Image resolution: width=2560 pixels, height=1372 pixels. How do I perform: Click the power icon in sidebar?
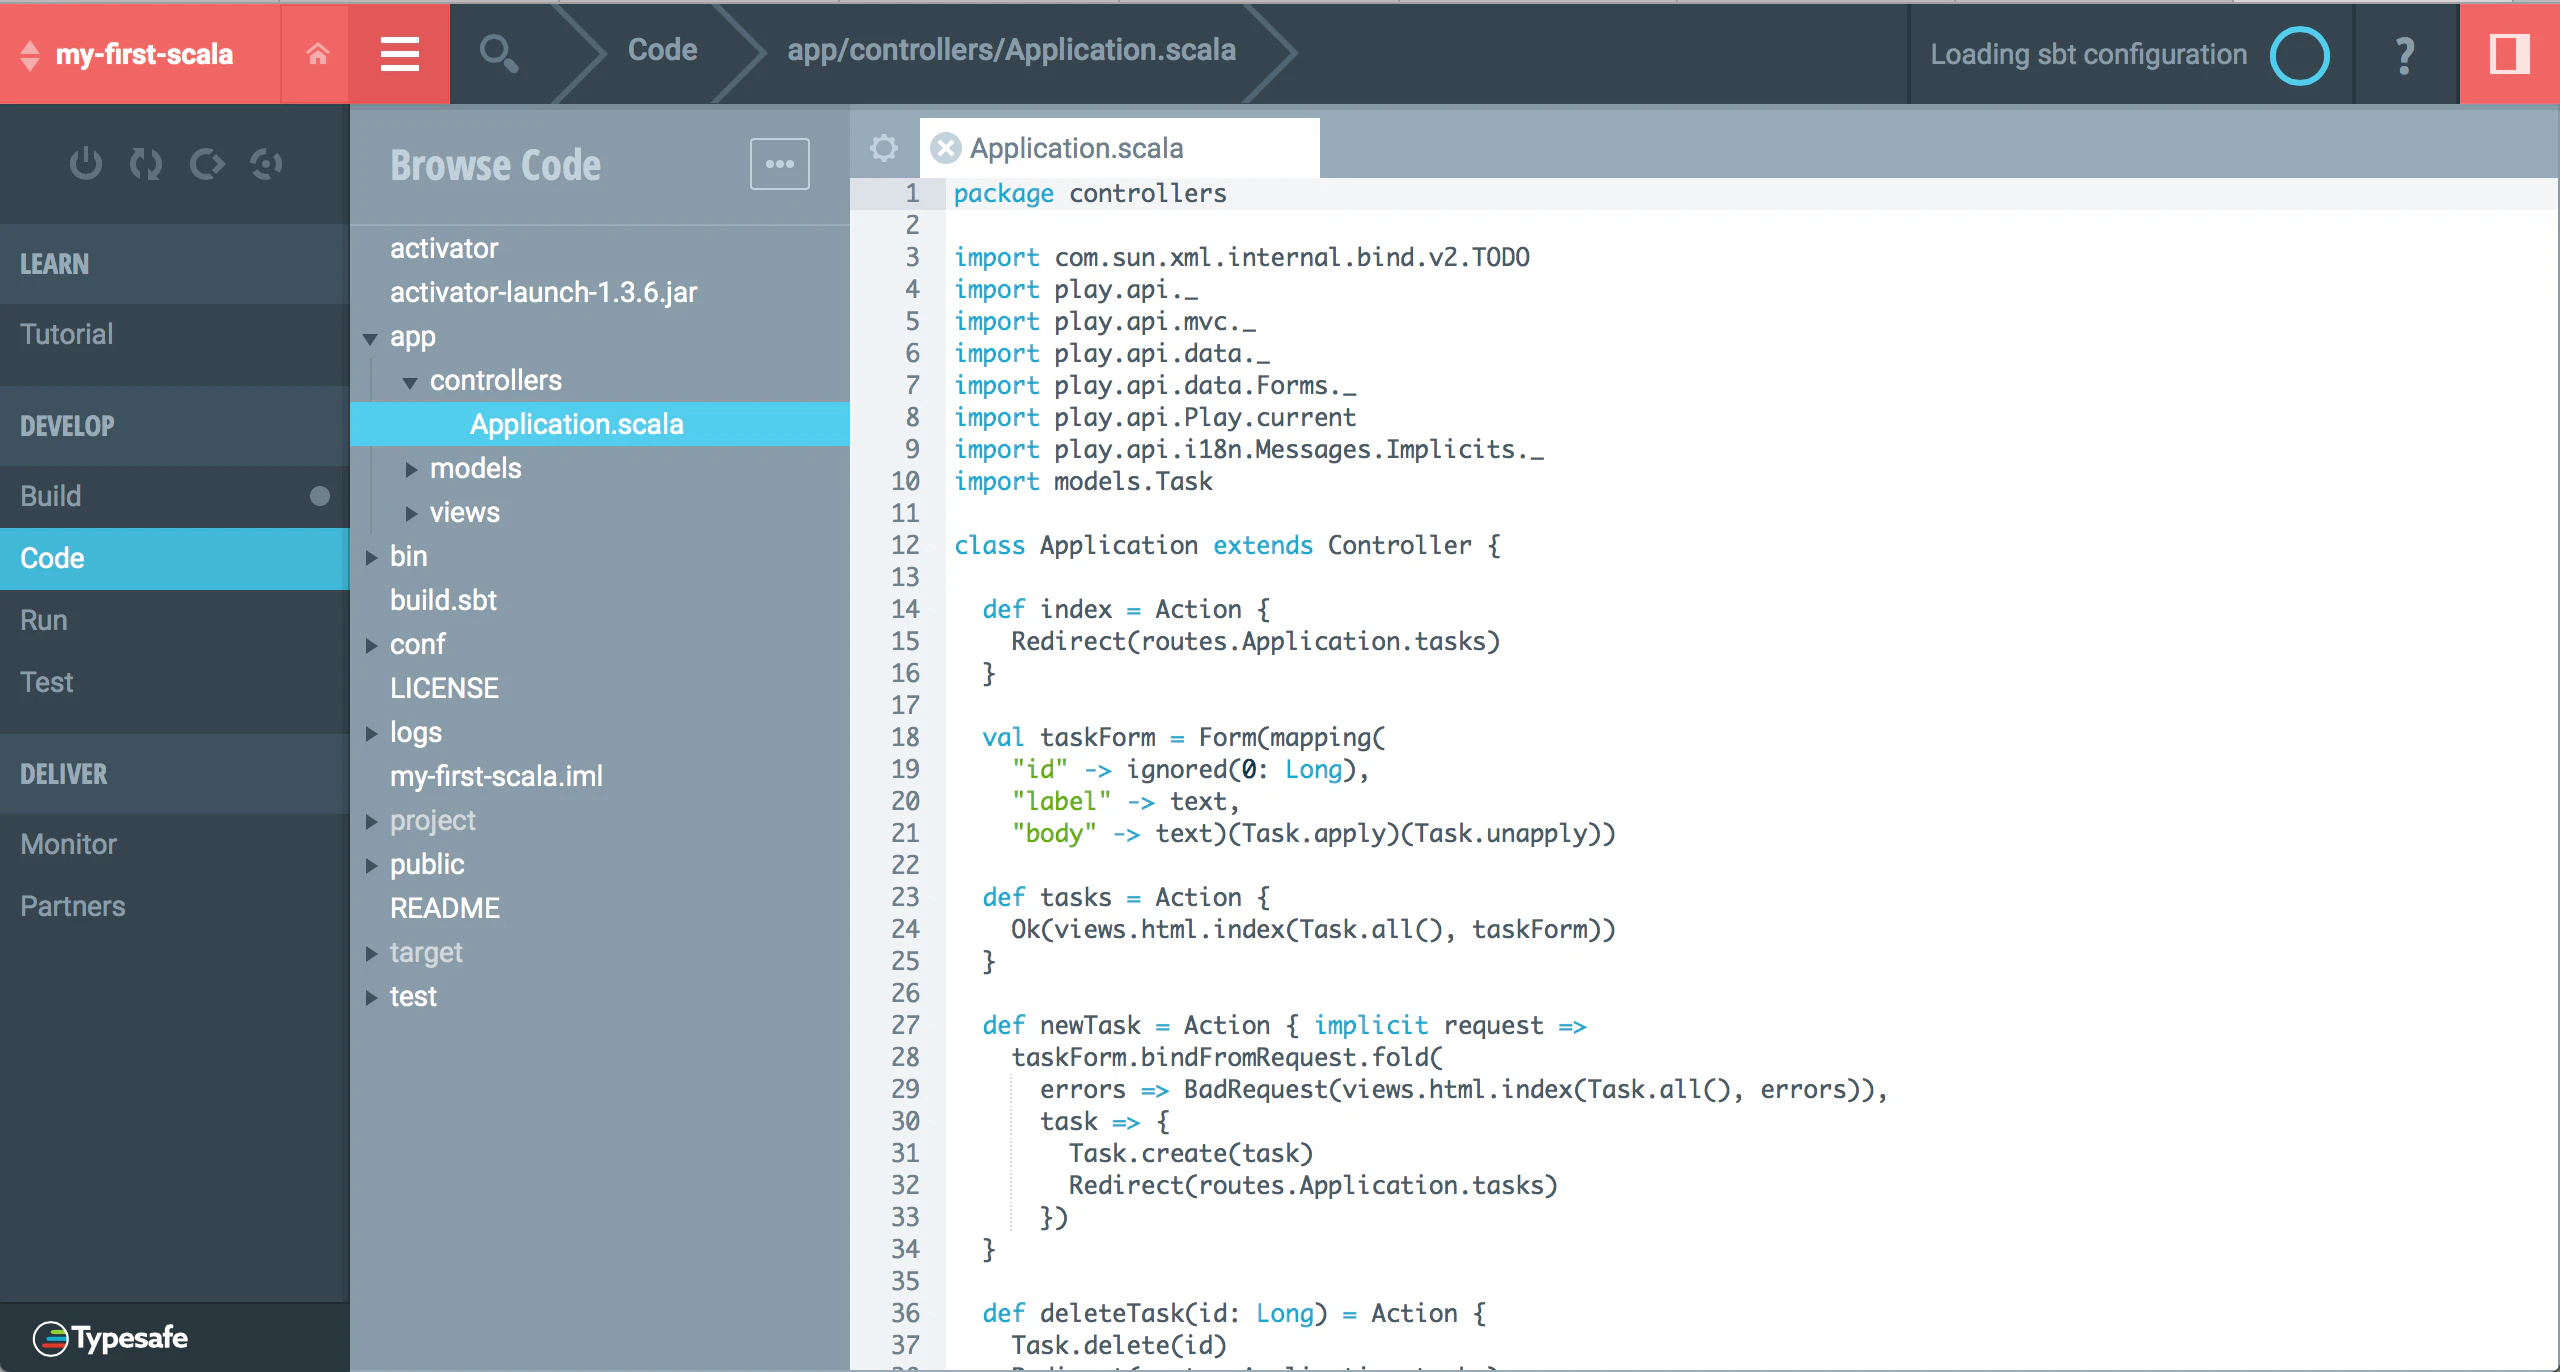tap(86, 163)
